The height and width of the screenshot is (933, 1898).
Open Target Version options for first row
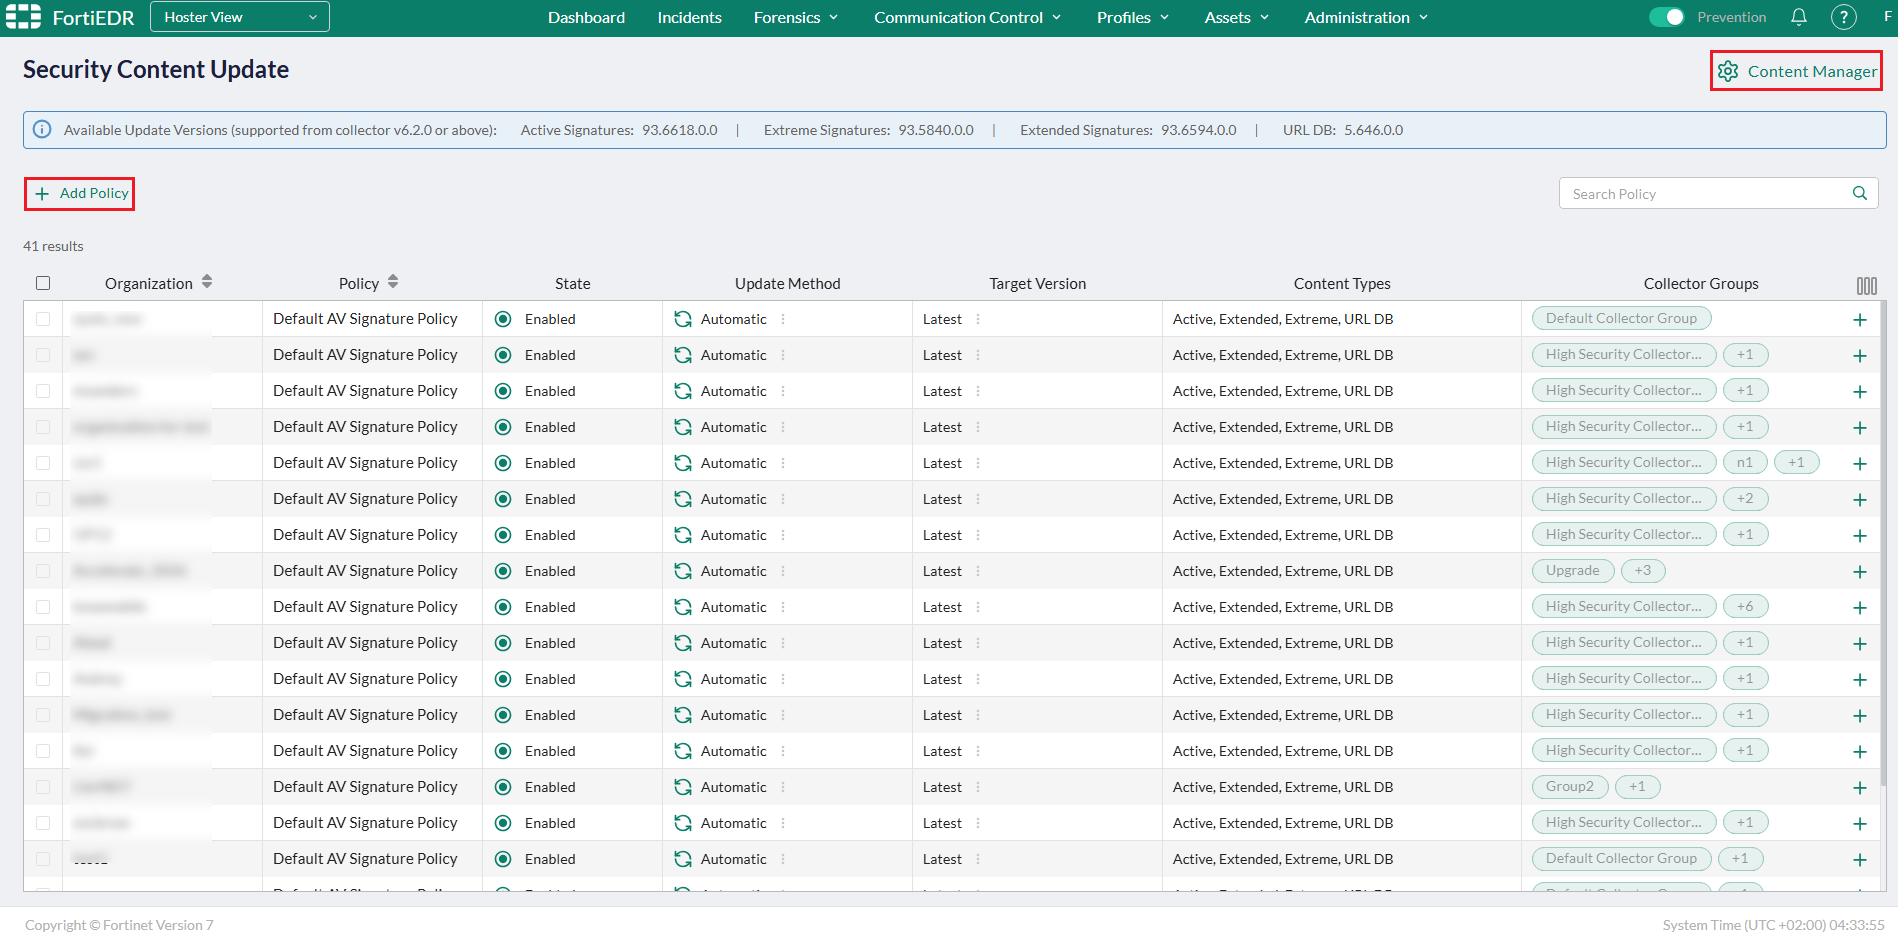click(978, 319)
